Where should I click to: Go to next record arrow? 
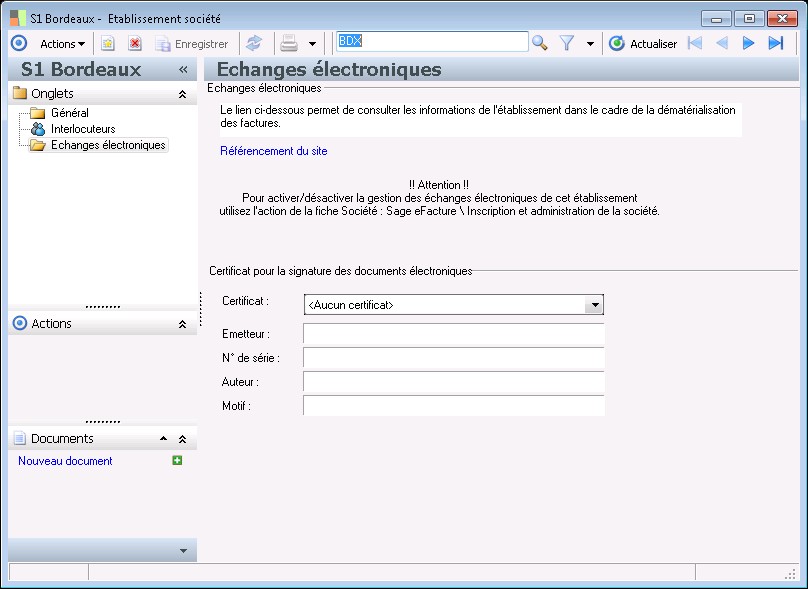(x=749, y=43)
